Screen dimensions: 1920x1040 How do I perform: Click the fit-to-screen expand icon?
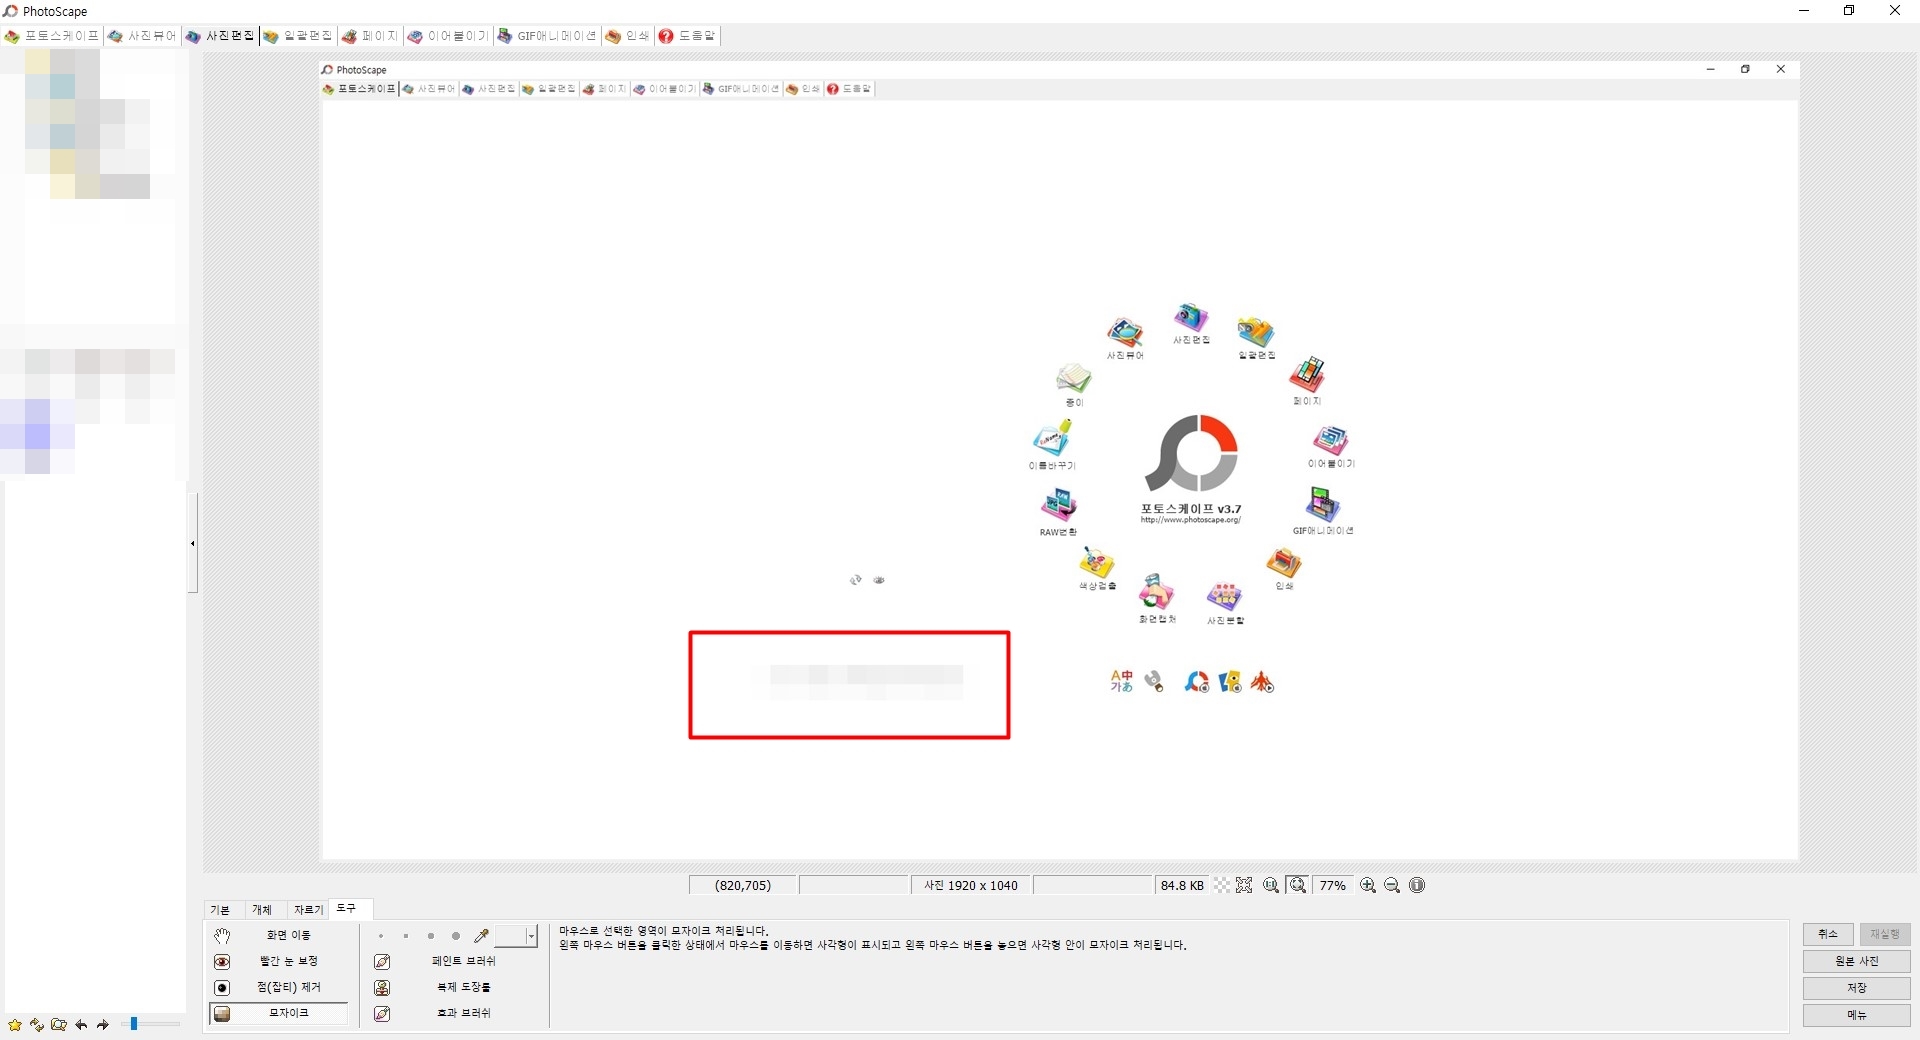tap(1244, 886)
